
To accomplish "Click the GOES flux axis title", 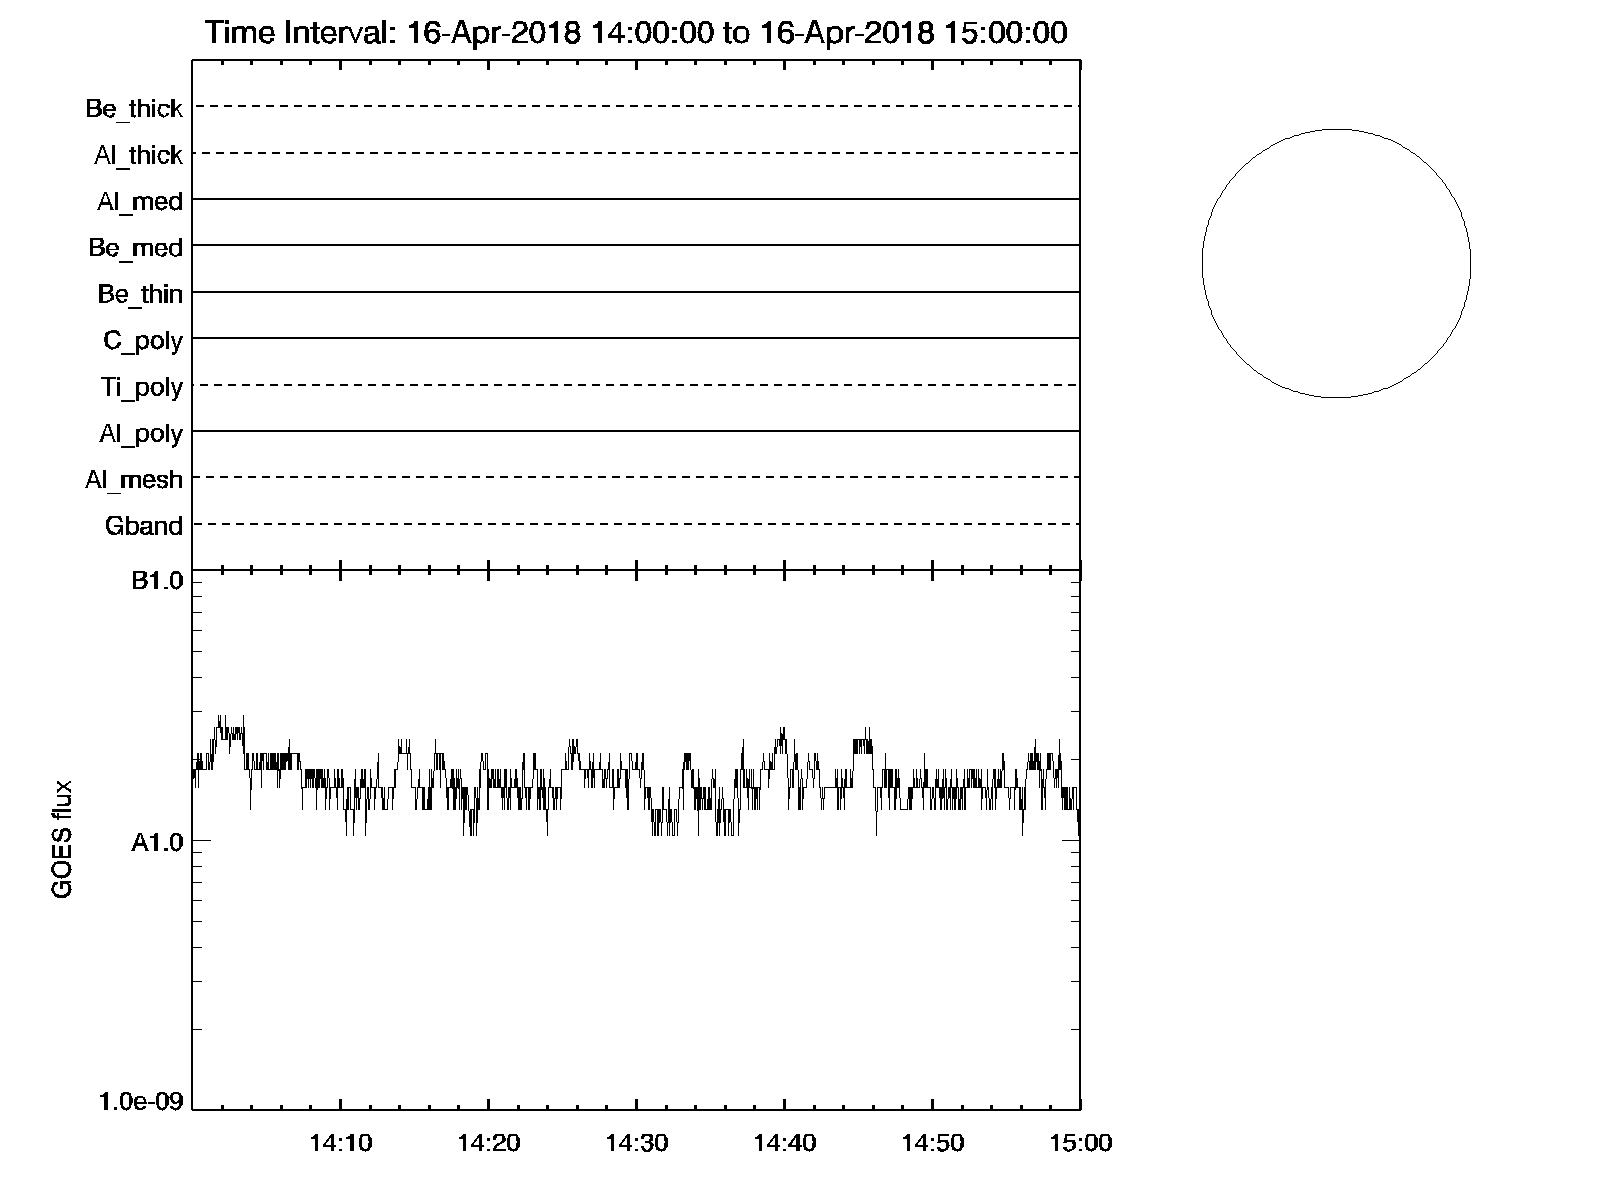I will click(x=62, y=838).
